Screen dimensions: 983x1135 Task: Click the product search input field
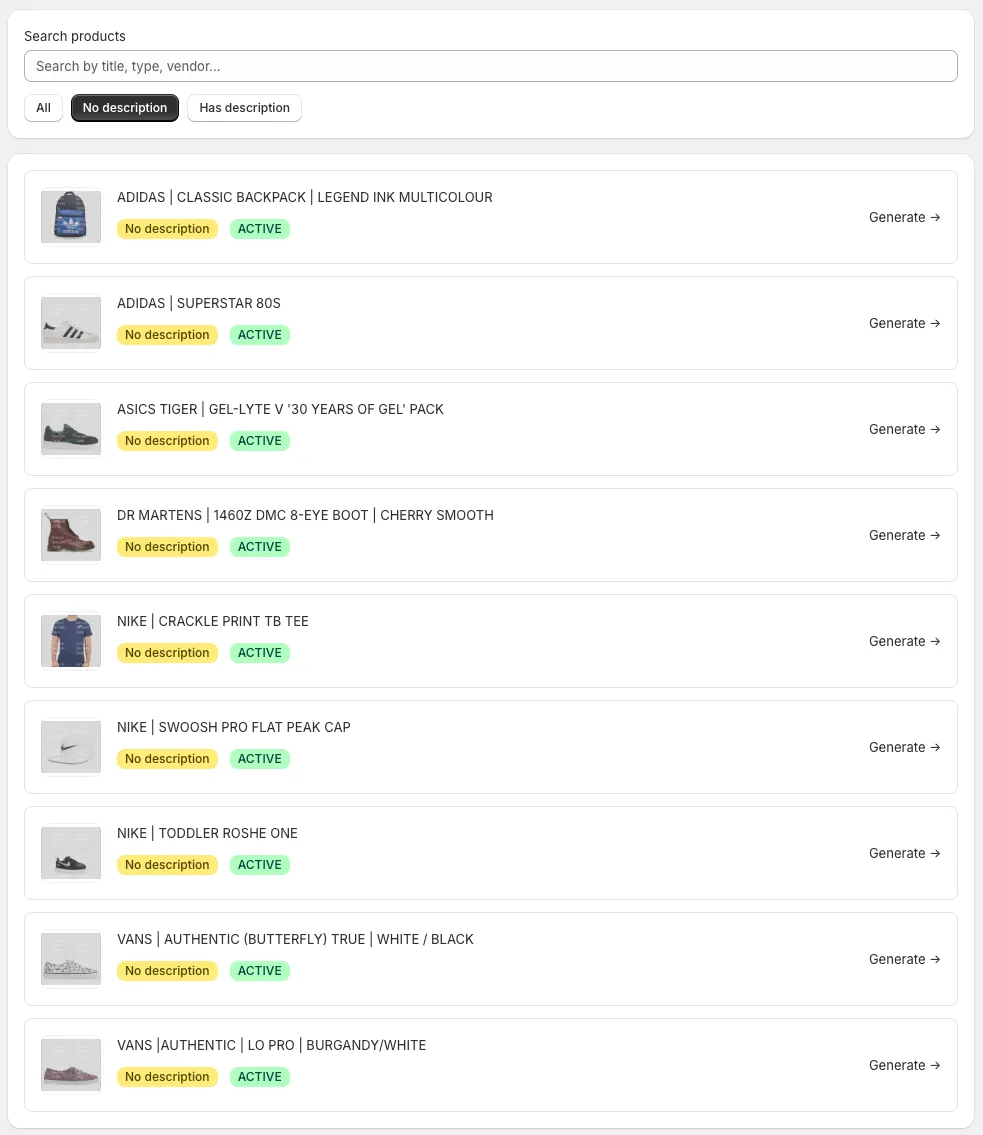(490, 66)
